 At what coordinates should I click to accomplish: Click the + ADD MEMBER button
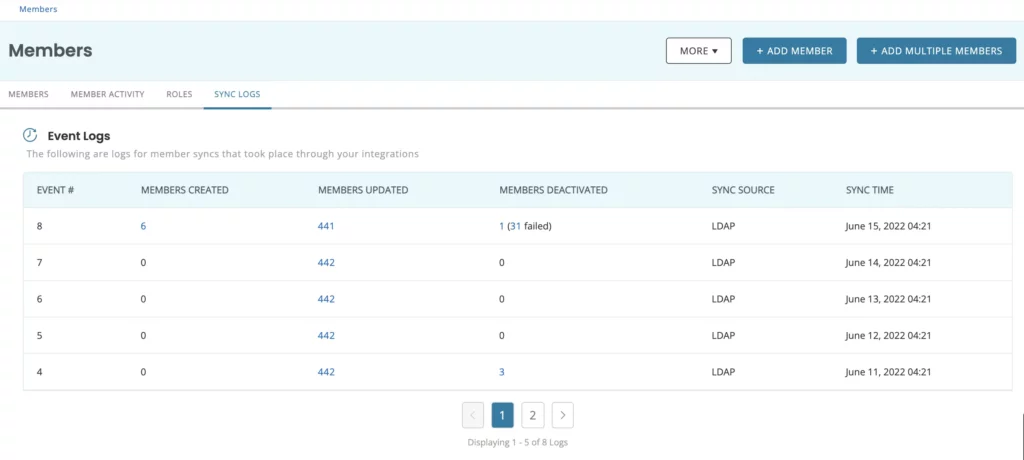[794, 51]
